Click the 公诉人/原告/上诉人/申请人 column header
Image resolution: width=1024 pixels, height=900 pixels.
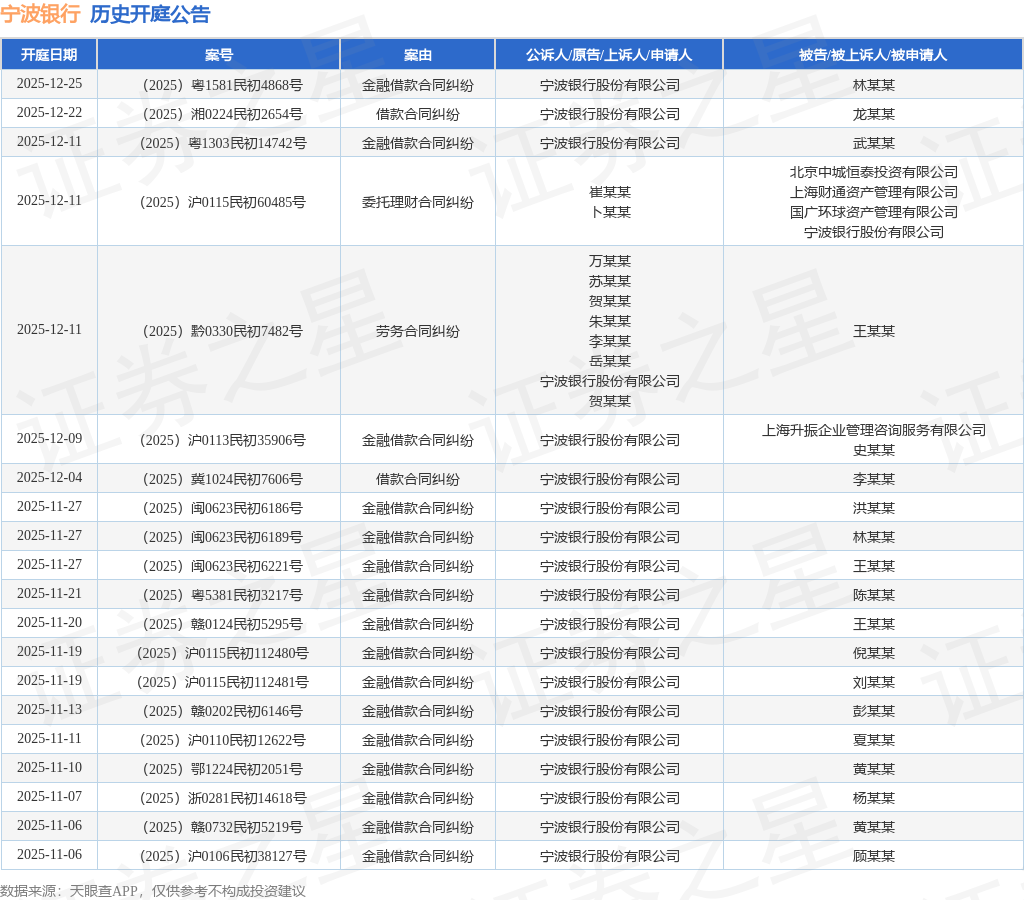pos(609,55)
